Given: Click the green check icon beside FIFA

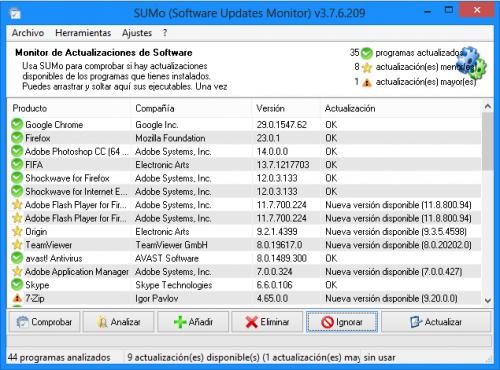Looking at the screenshot, I should point(17,164).
